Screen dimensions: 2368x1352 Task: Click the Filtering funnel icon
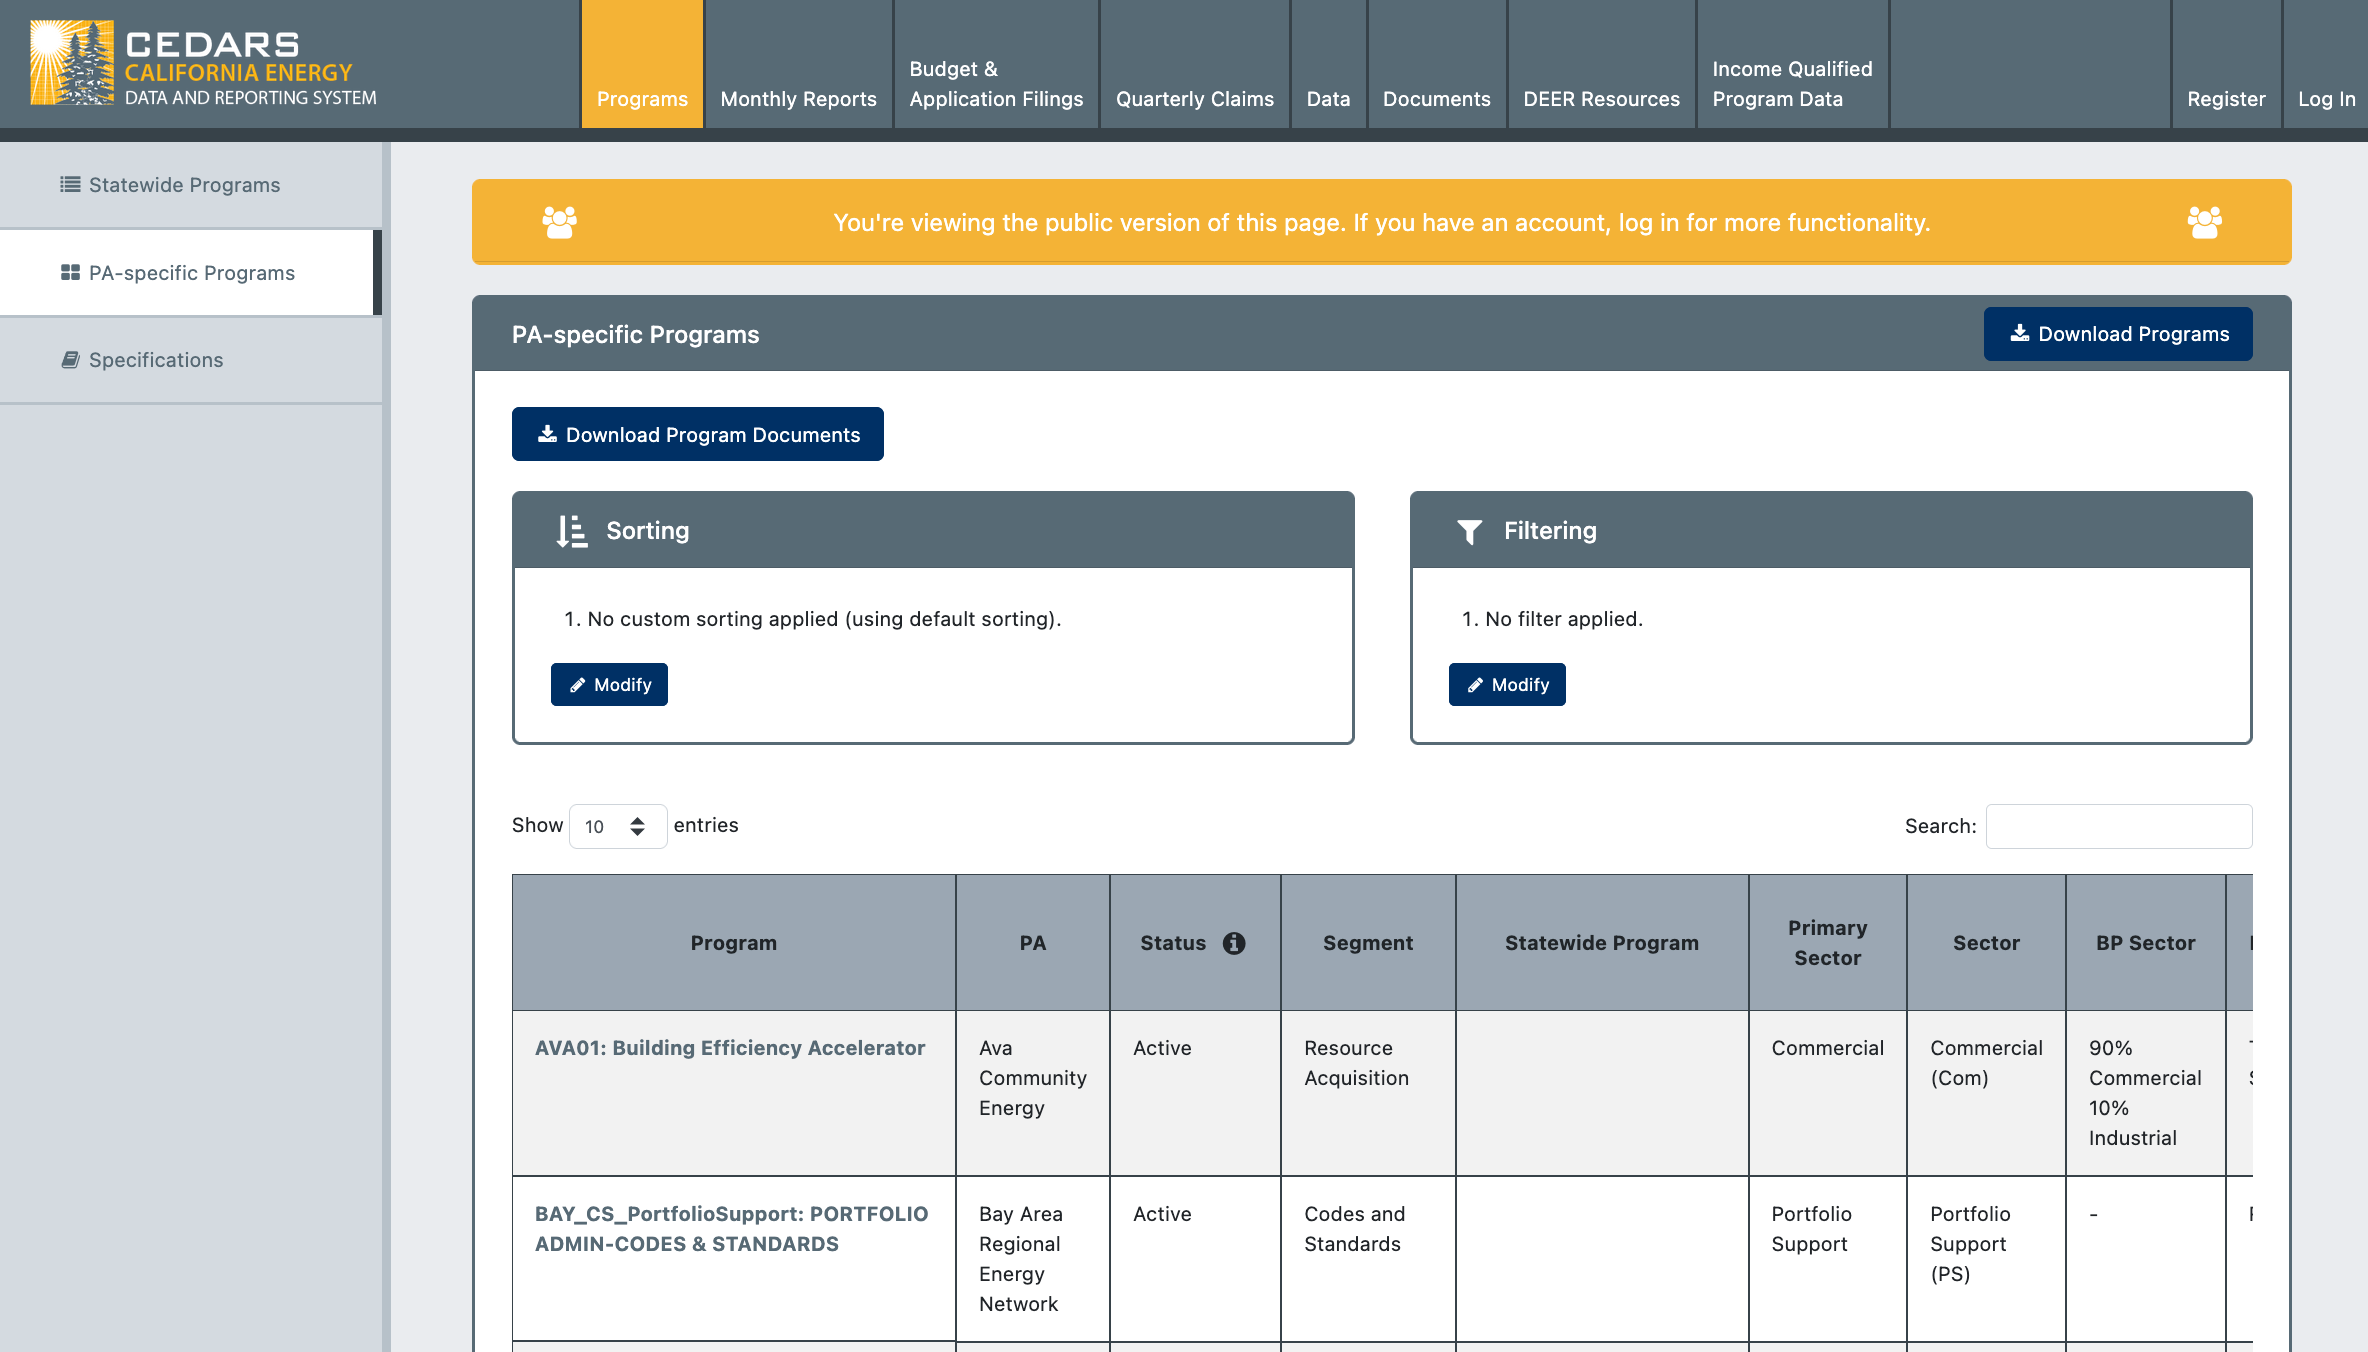pos(1469,531)
